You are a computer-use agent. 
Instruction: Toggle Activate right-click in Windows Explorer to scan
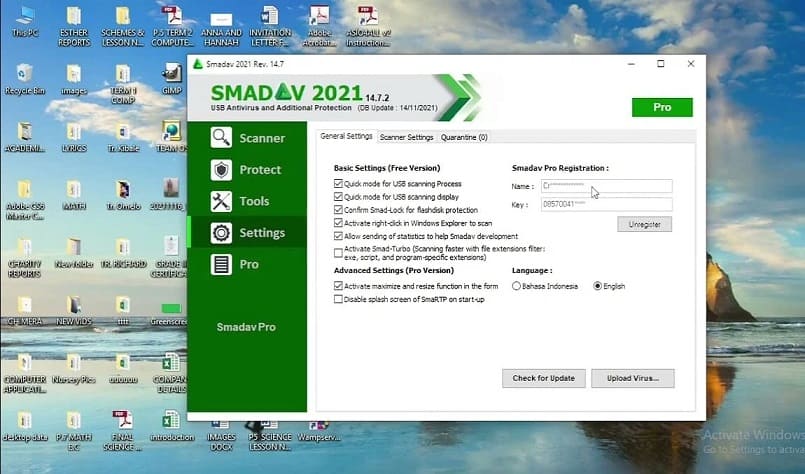(338, 223)
